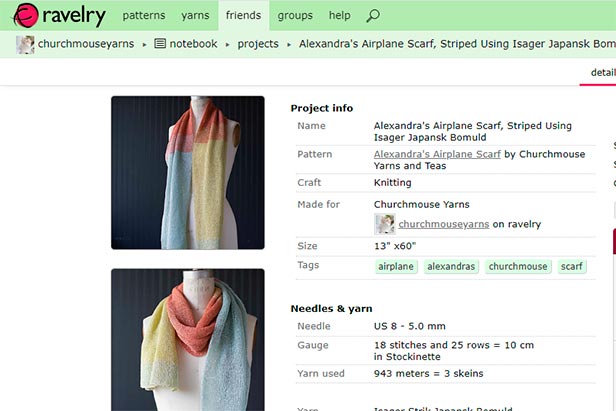Open the yarns menu
The image size is (616, 411).
tap(195, 15)
